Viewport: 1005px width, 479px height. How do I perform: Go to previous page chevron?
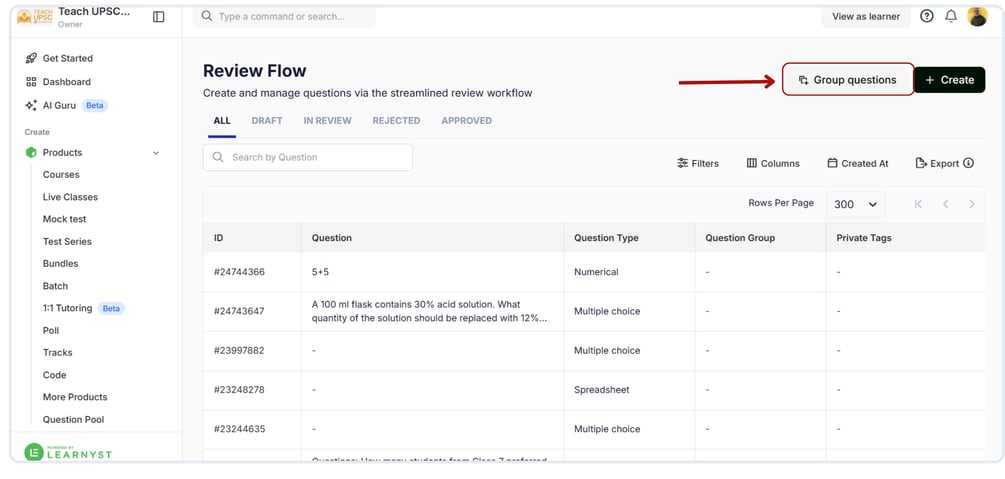[945, 205]
